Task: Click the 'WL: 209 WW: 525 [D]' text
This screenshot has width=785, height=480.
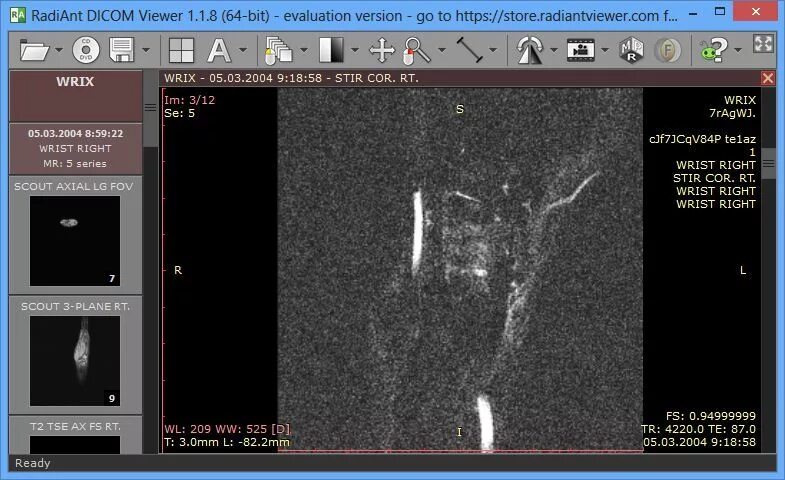Action: tap(227, 429)
